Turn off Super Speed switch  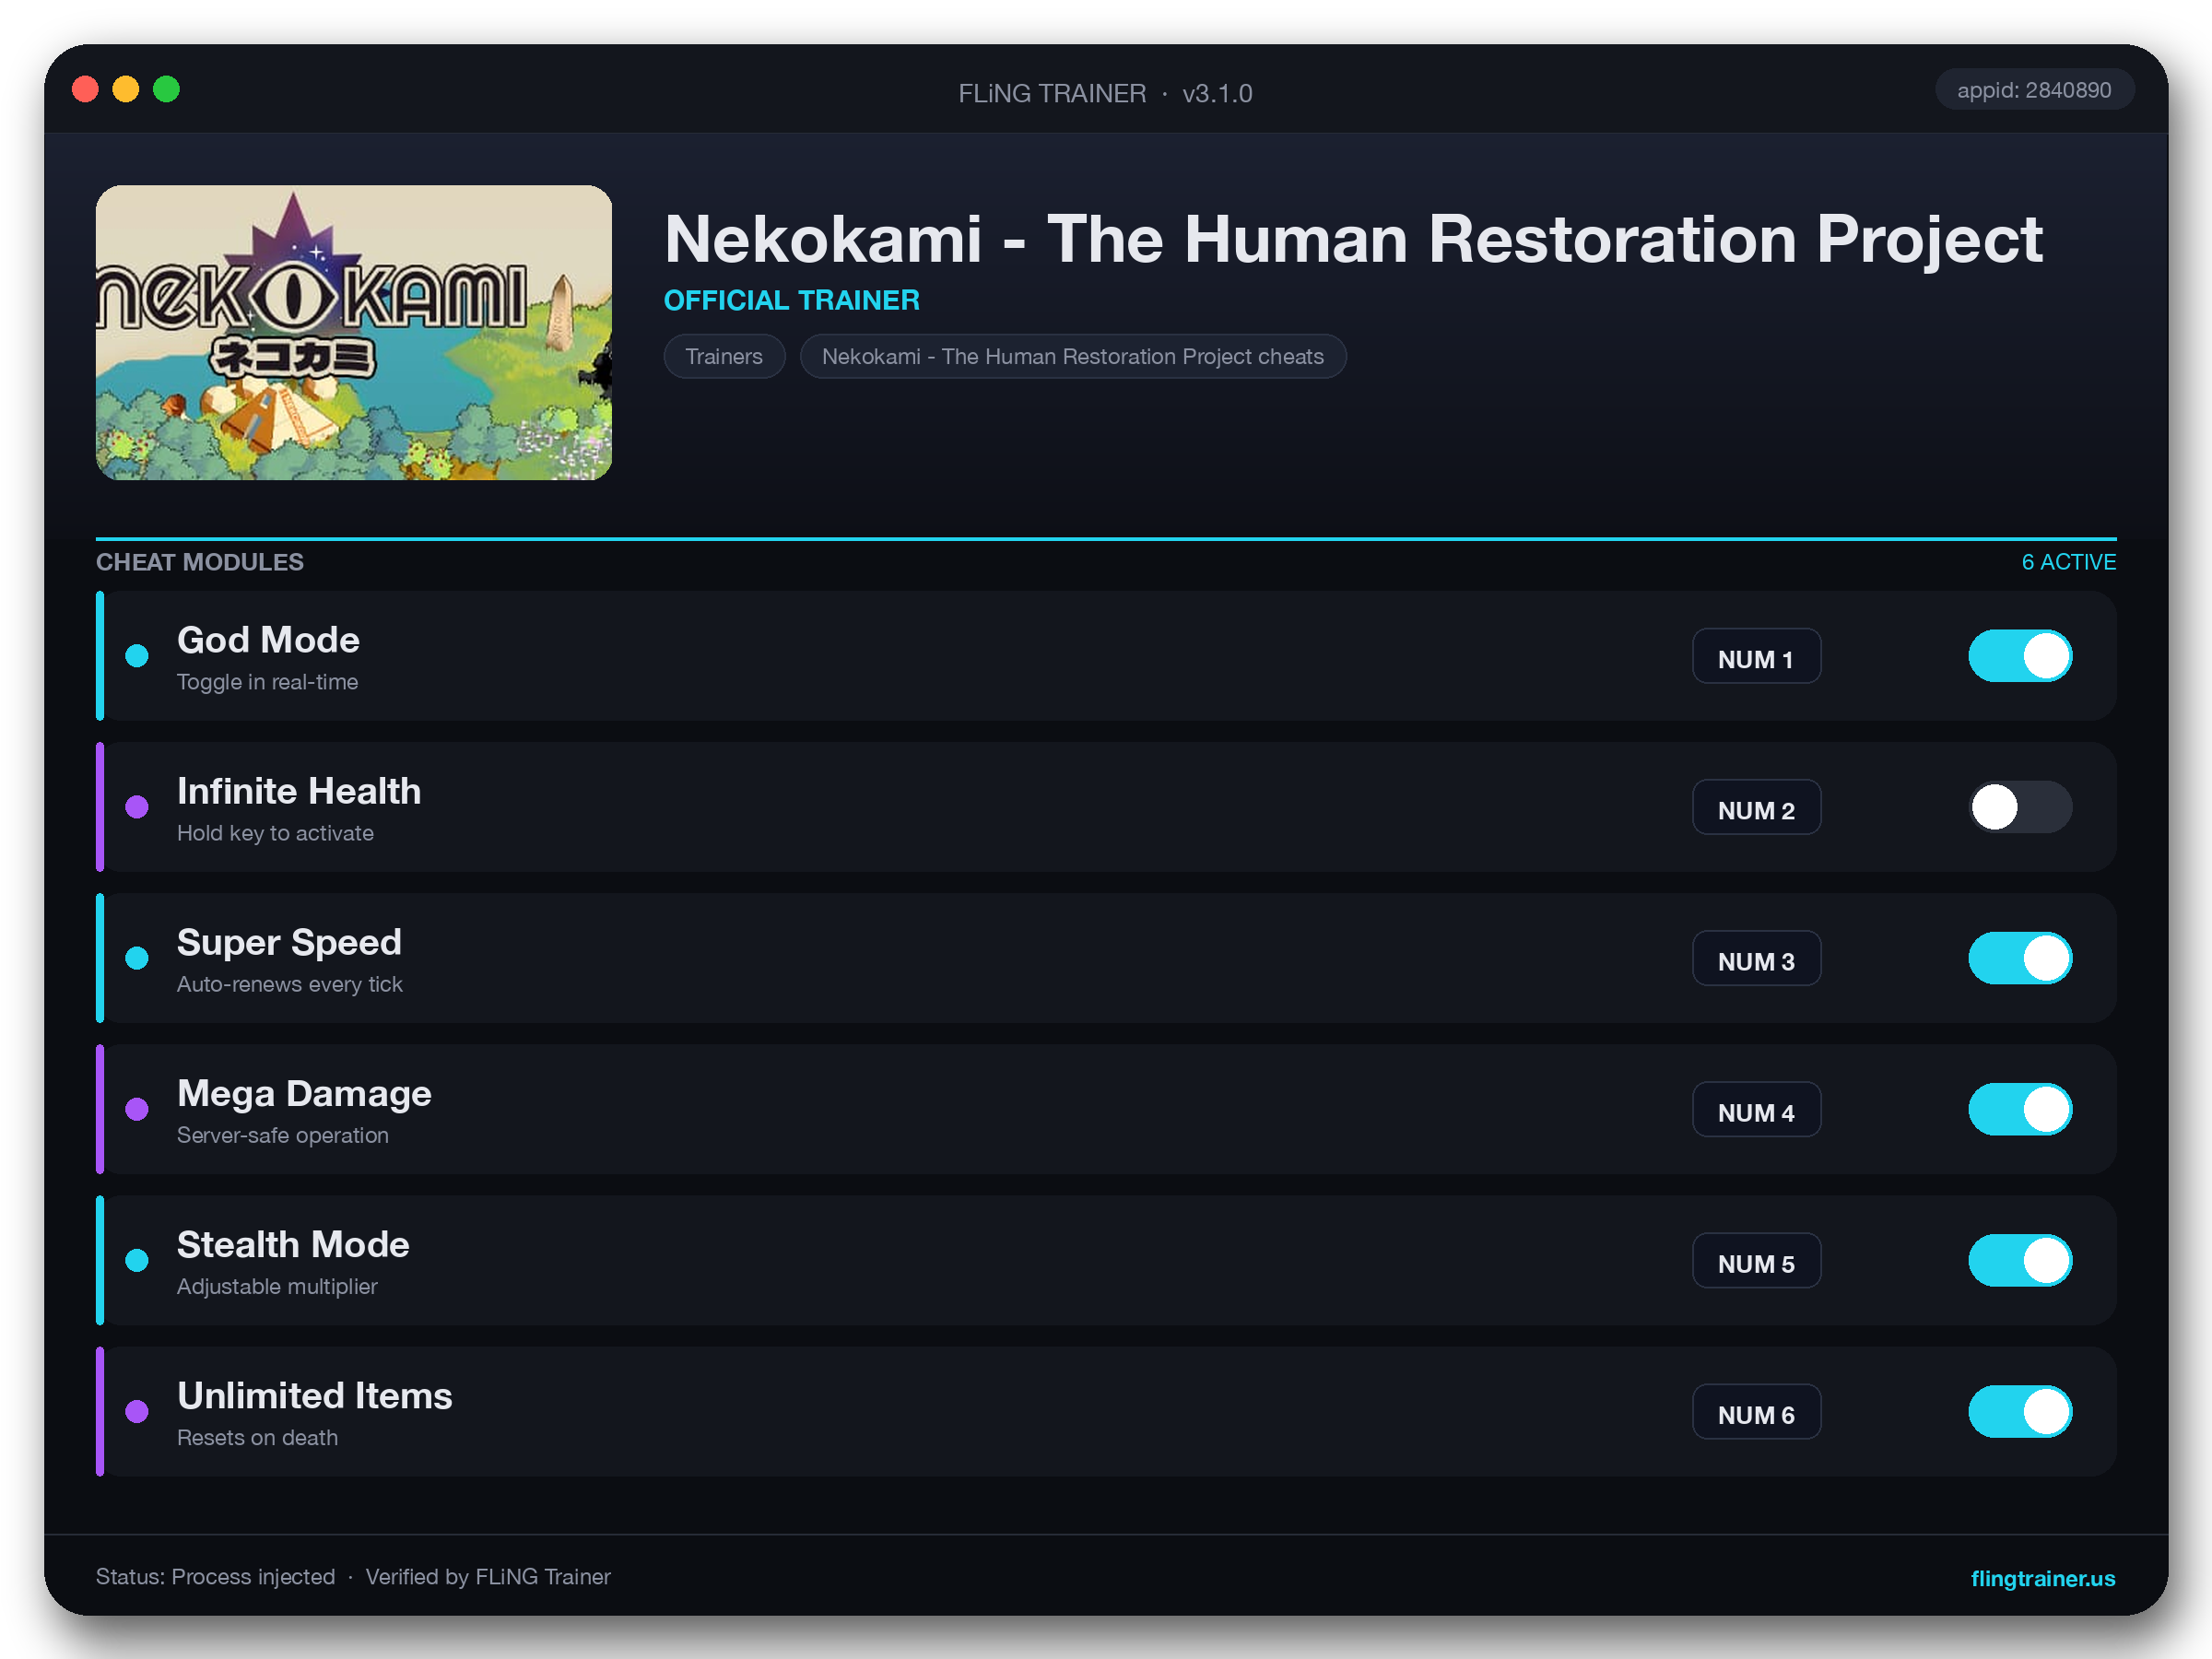[2020, 958]
